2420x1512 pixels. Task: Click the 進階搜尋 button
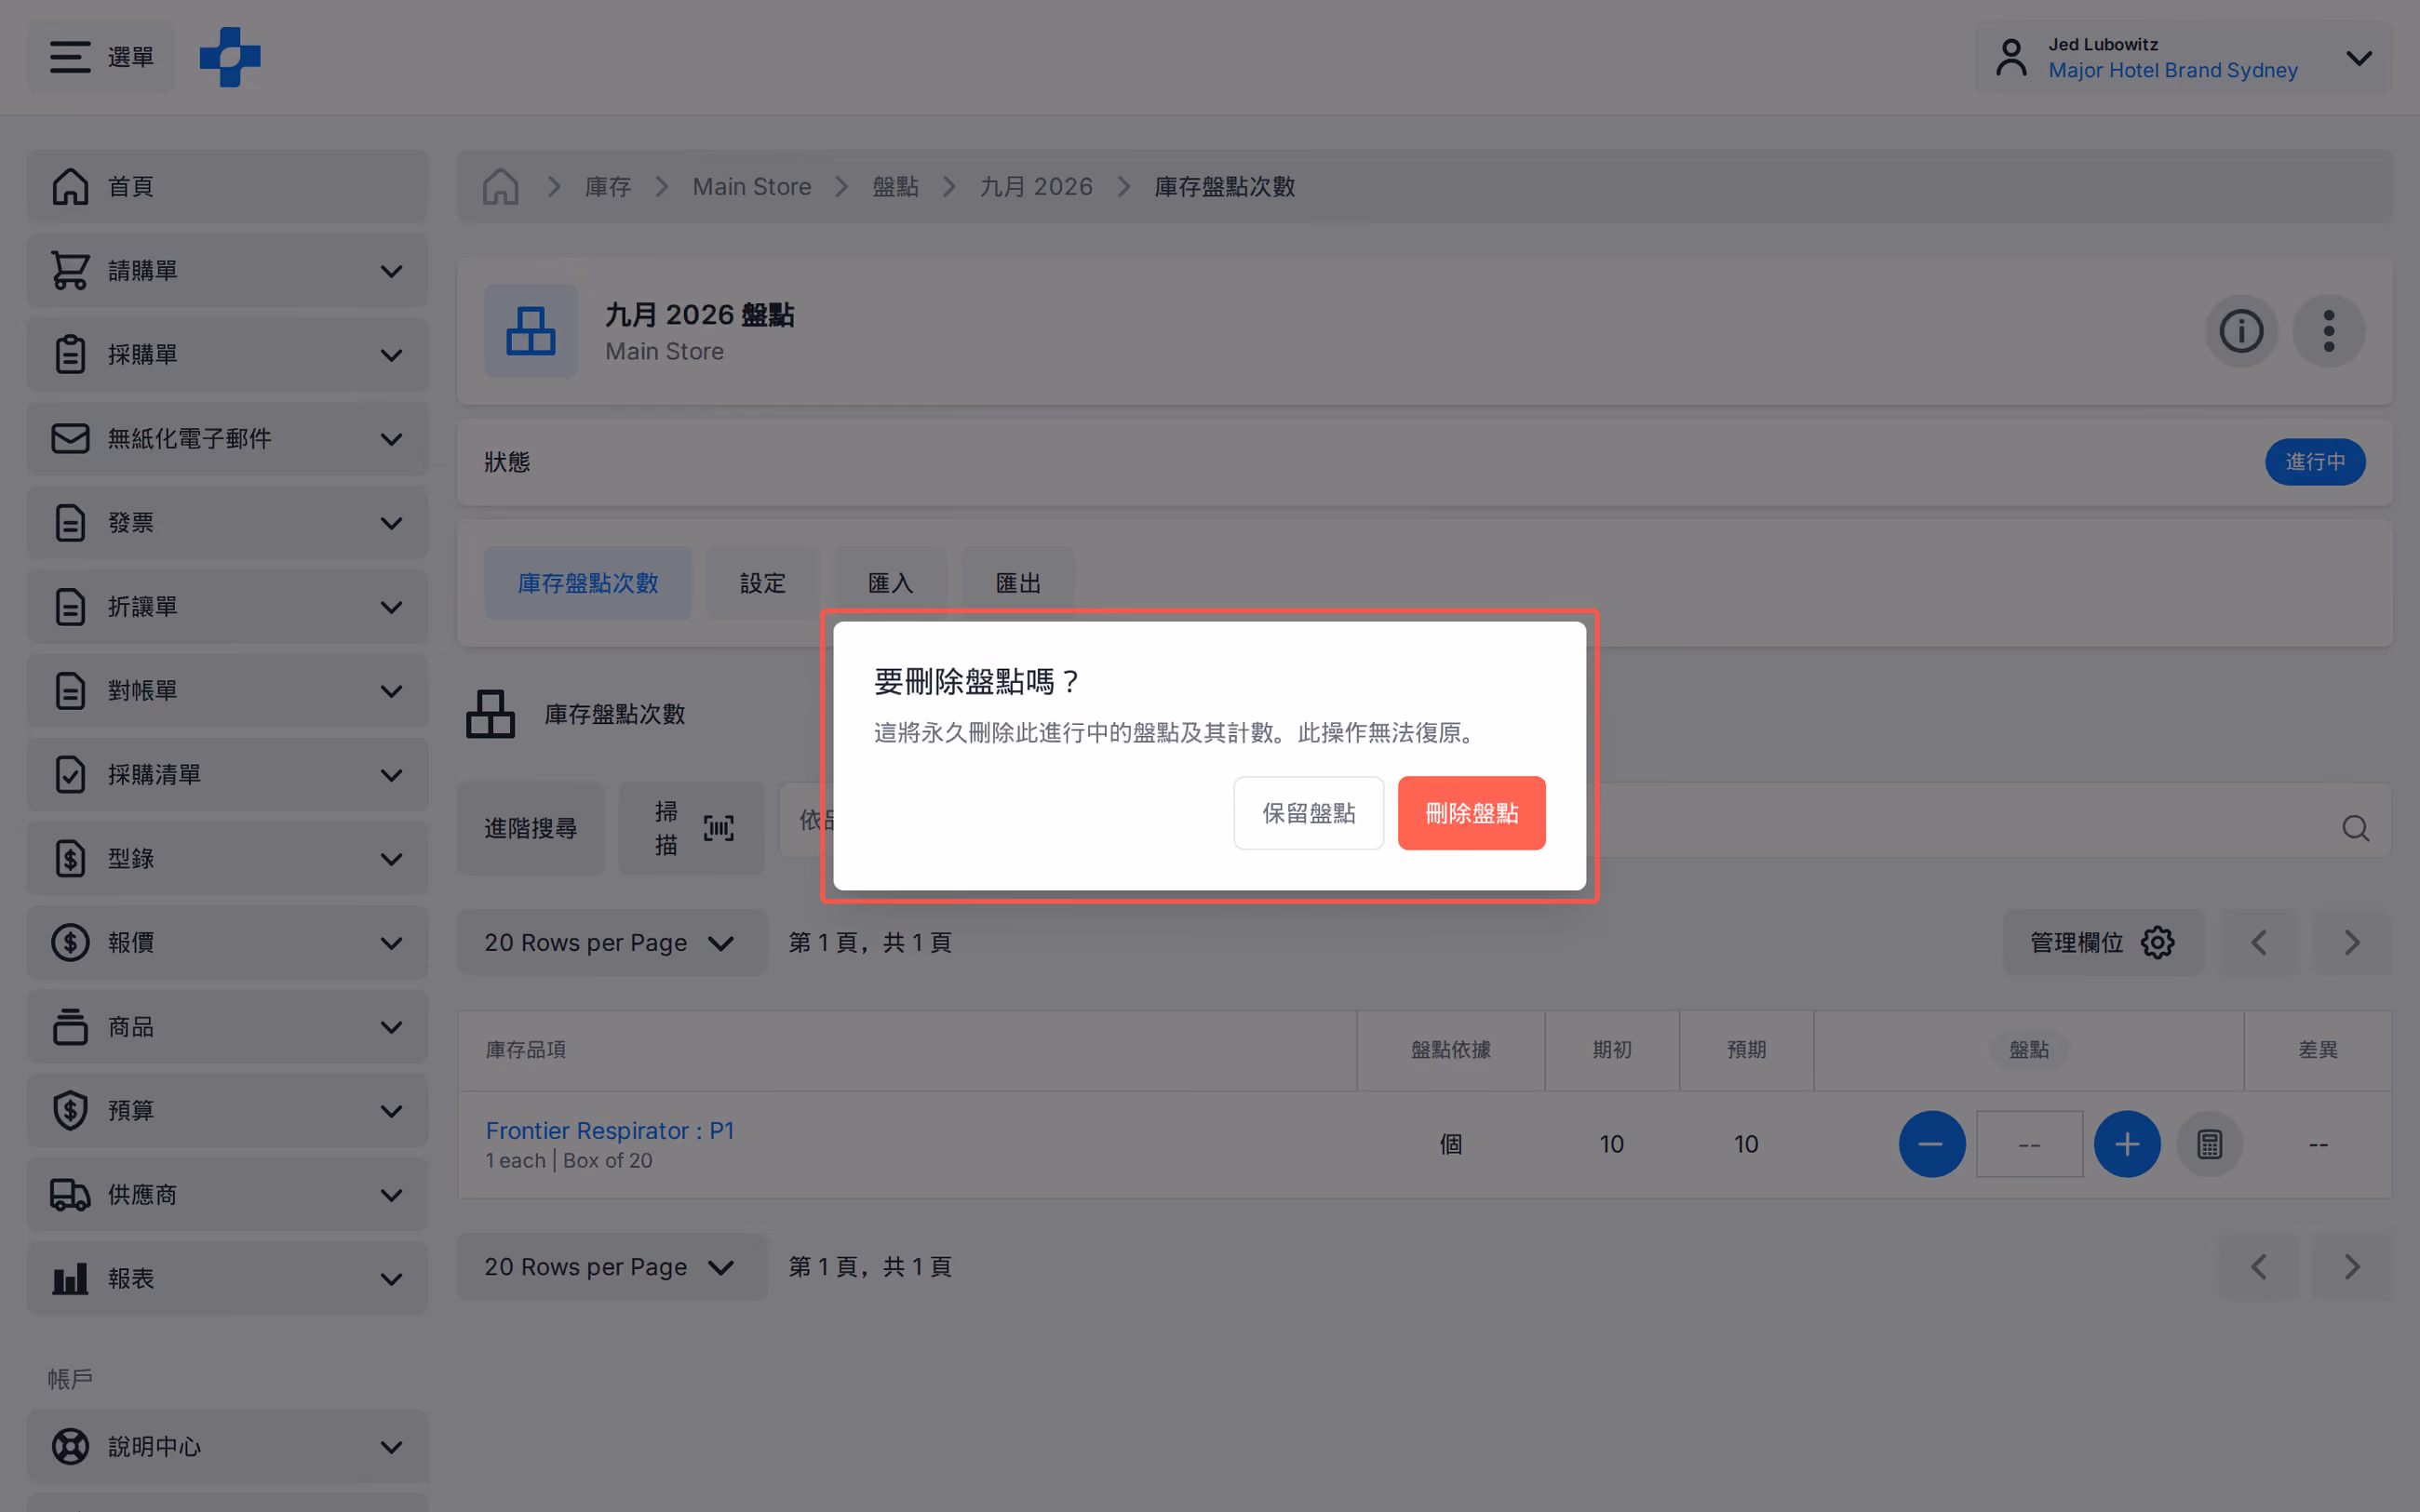point(531,828)
